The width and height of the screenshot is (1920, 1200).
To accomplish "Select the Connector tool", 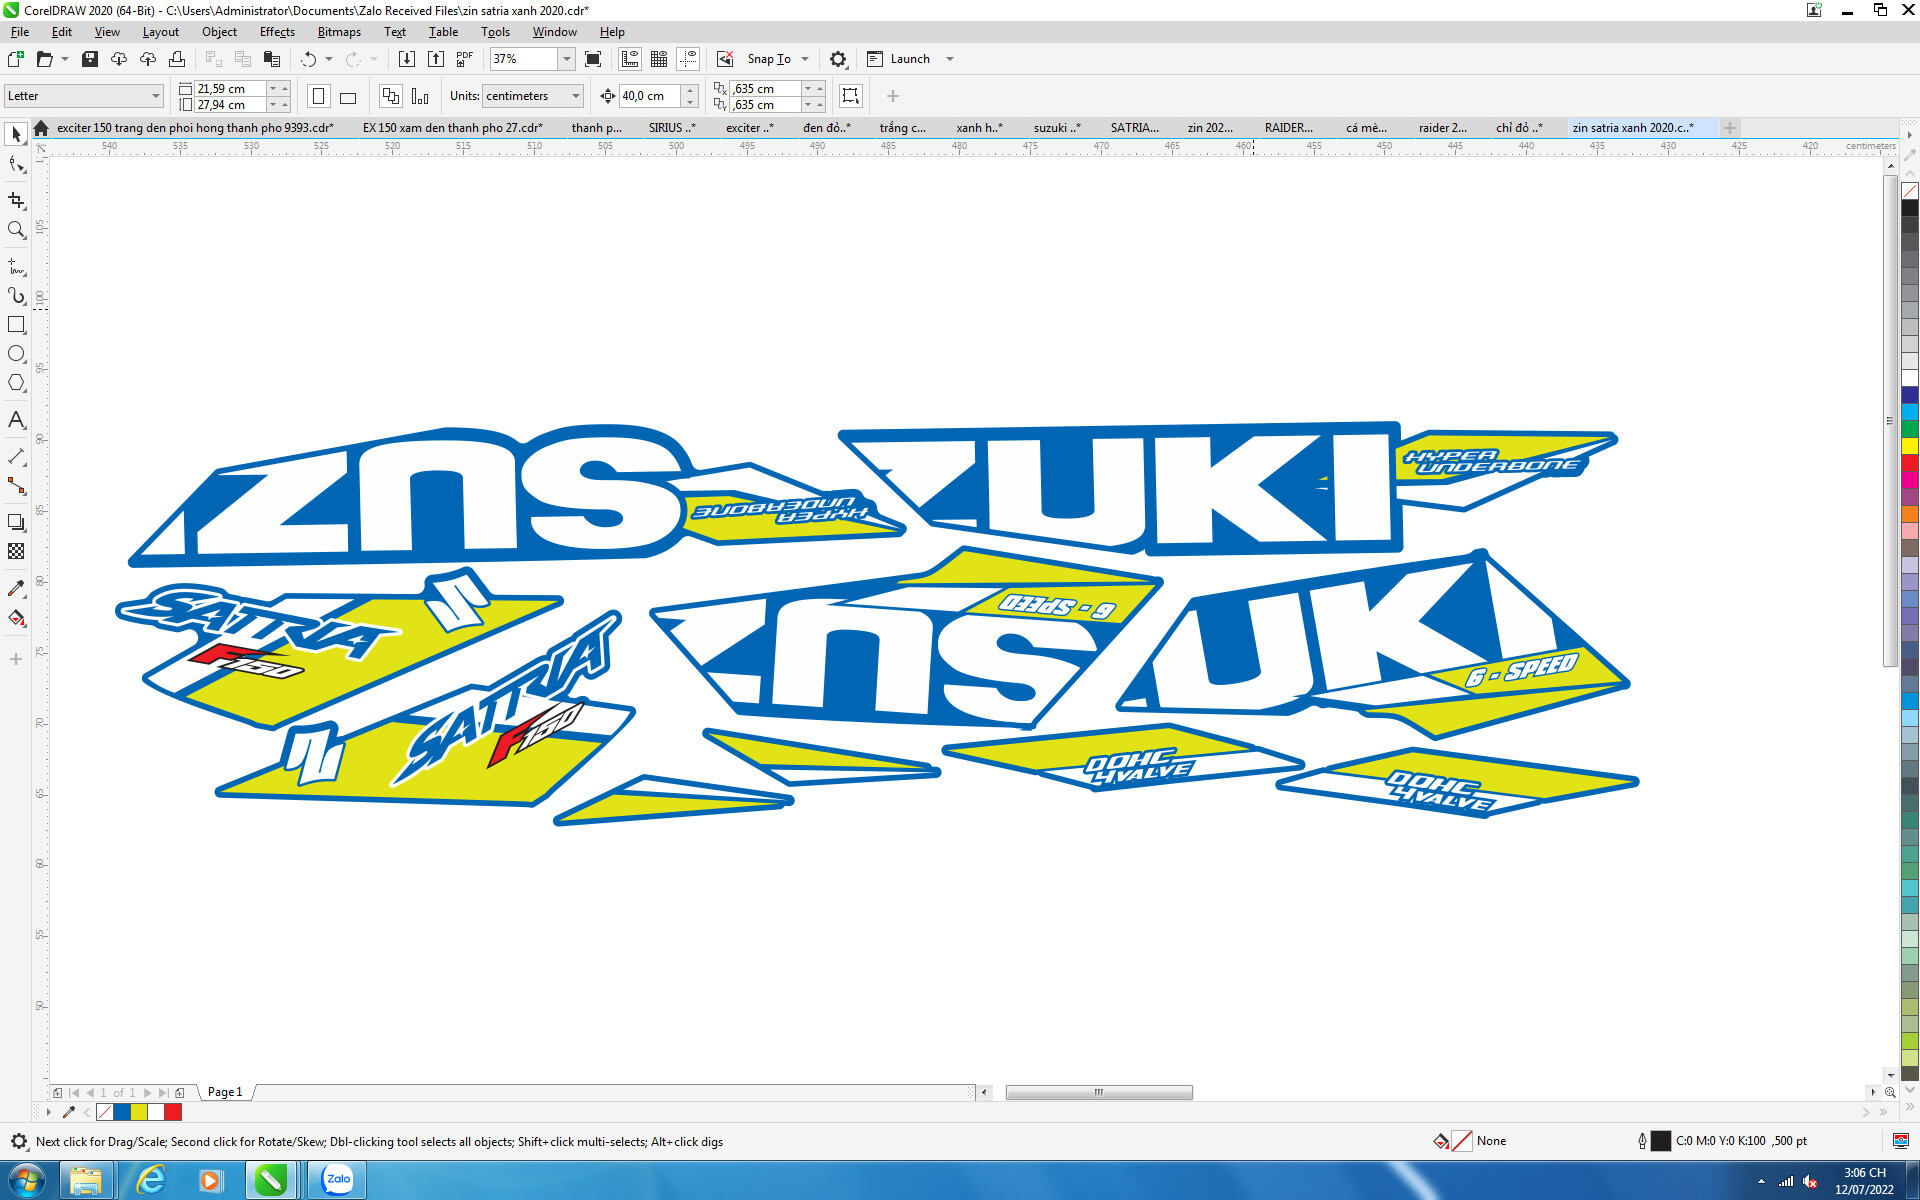I will [16, 486].
